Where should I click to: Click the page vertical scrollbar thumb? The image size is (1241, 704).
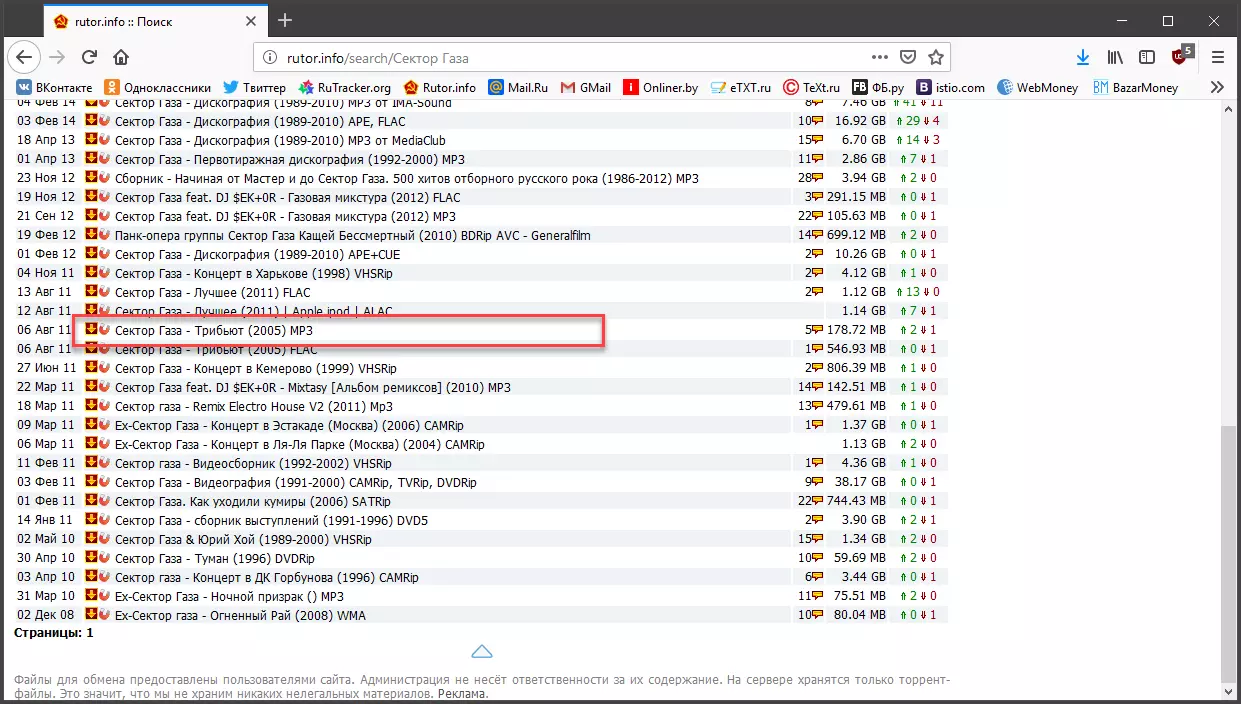pos(1229,550)
